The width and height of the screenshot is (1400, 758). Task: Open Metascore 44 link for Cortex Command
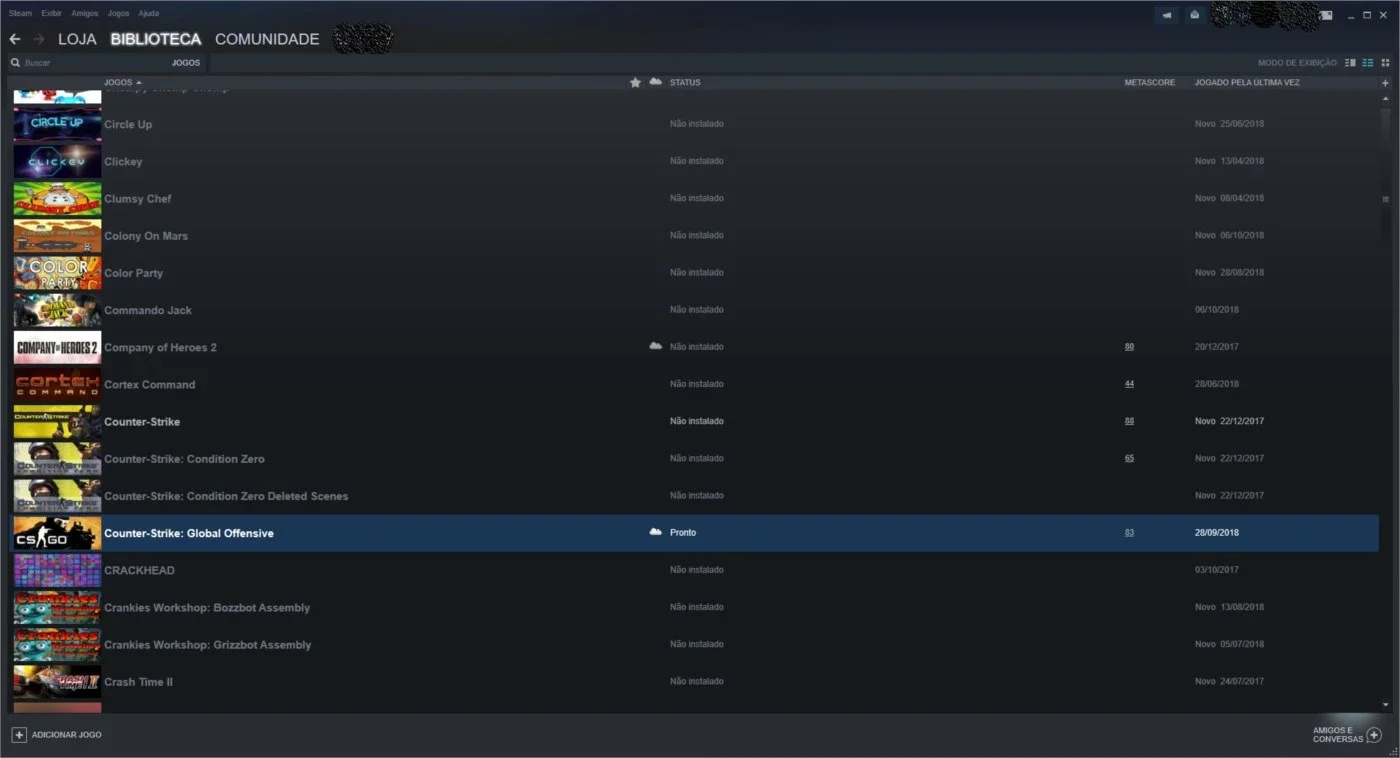(1129, 384)
